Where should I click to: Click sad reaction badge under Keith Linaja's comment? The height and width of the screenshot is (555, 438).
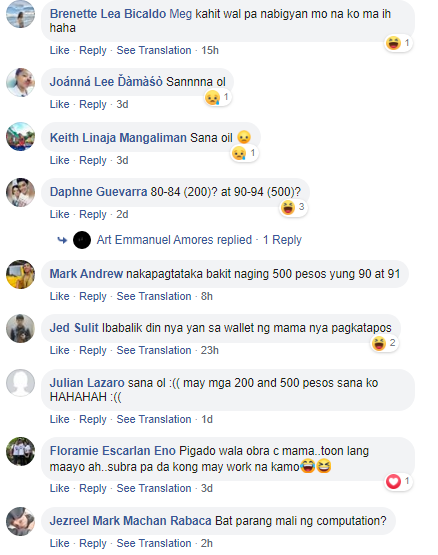[x=244, y=153]
